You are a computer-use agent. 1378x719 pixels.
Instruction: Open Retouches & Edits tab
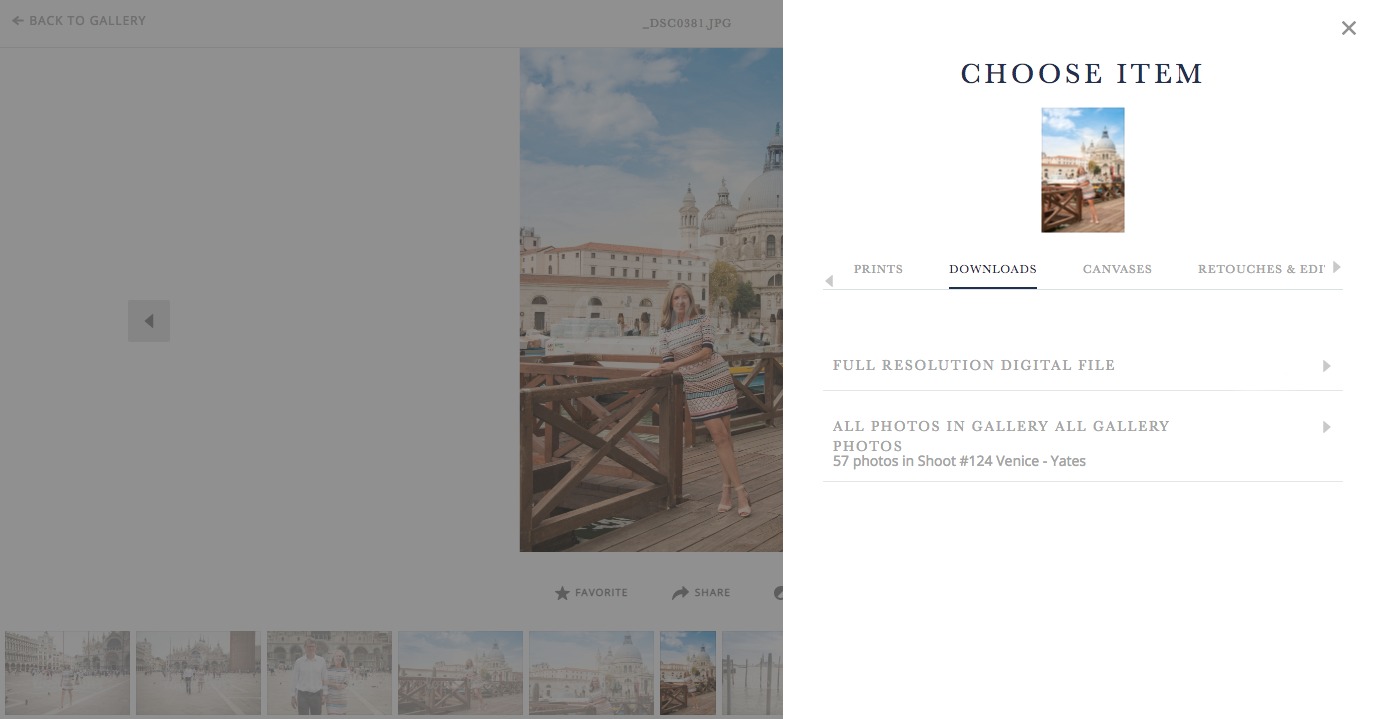coord(1261,269)
